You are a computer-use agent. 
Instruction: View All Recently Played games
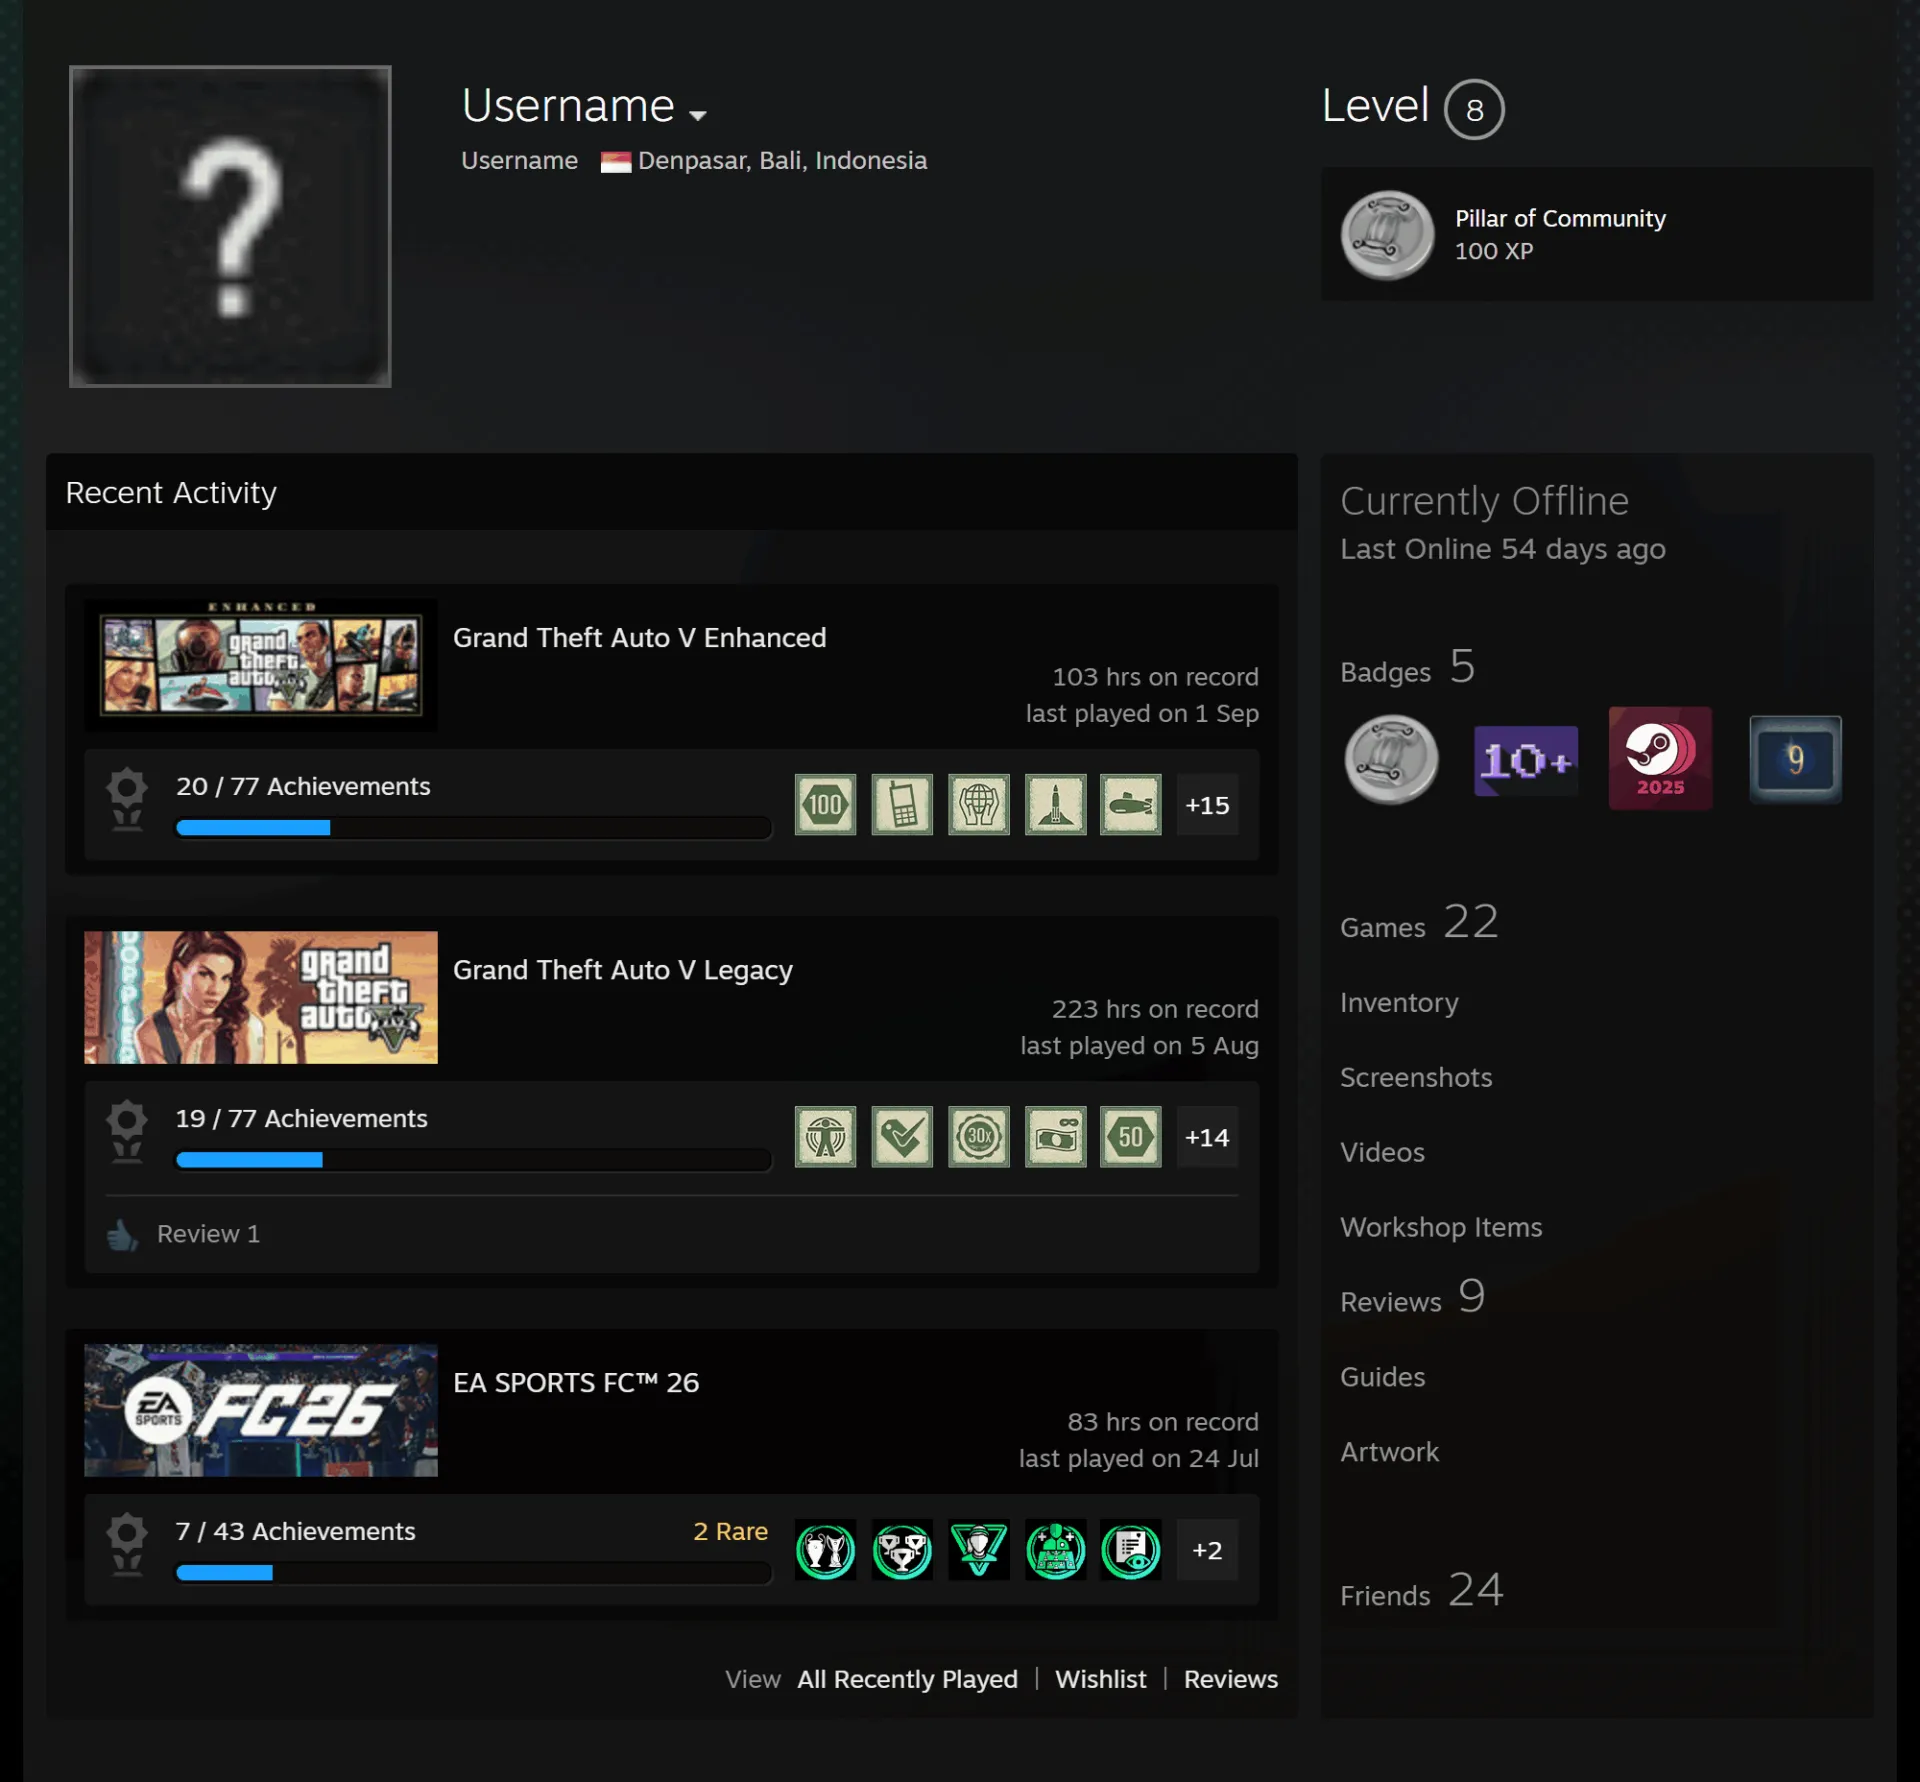coord(907,1679)
